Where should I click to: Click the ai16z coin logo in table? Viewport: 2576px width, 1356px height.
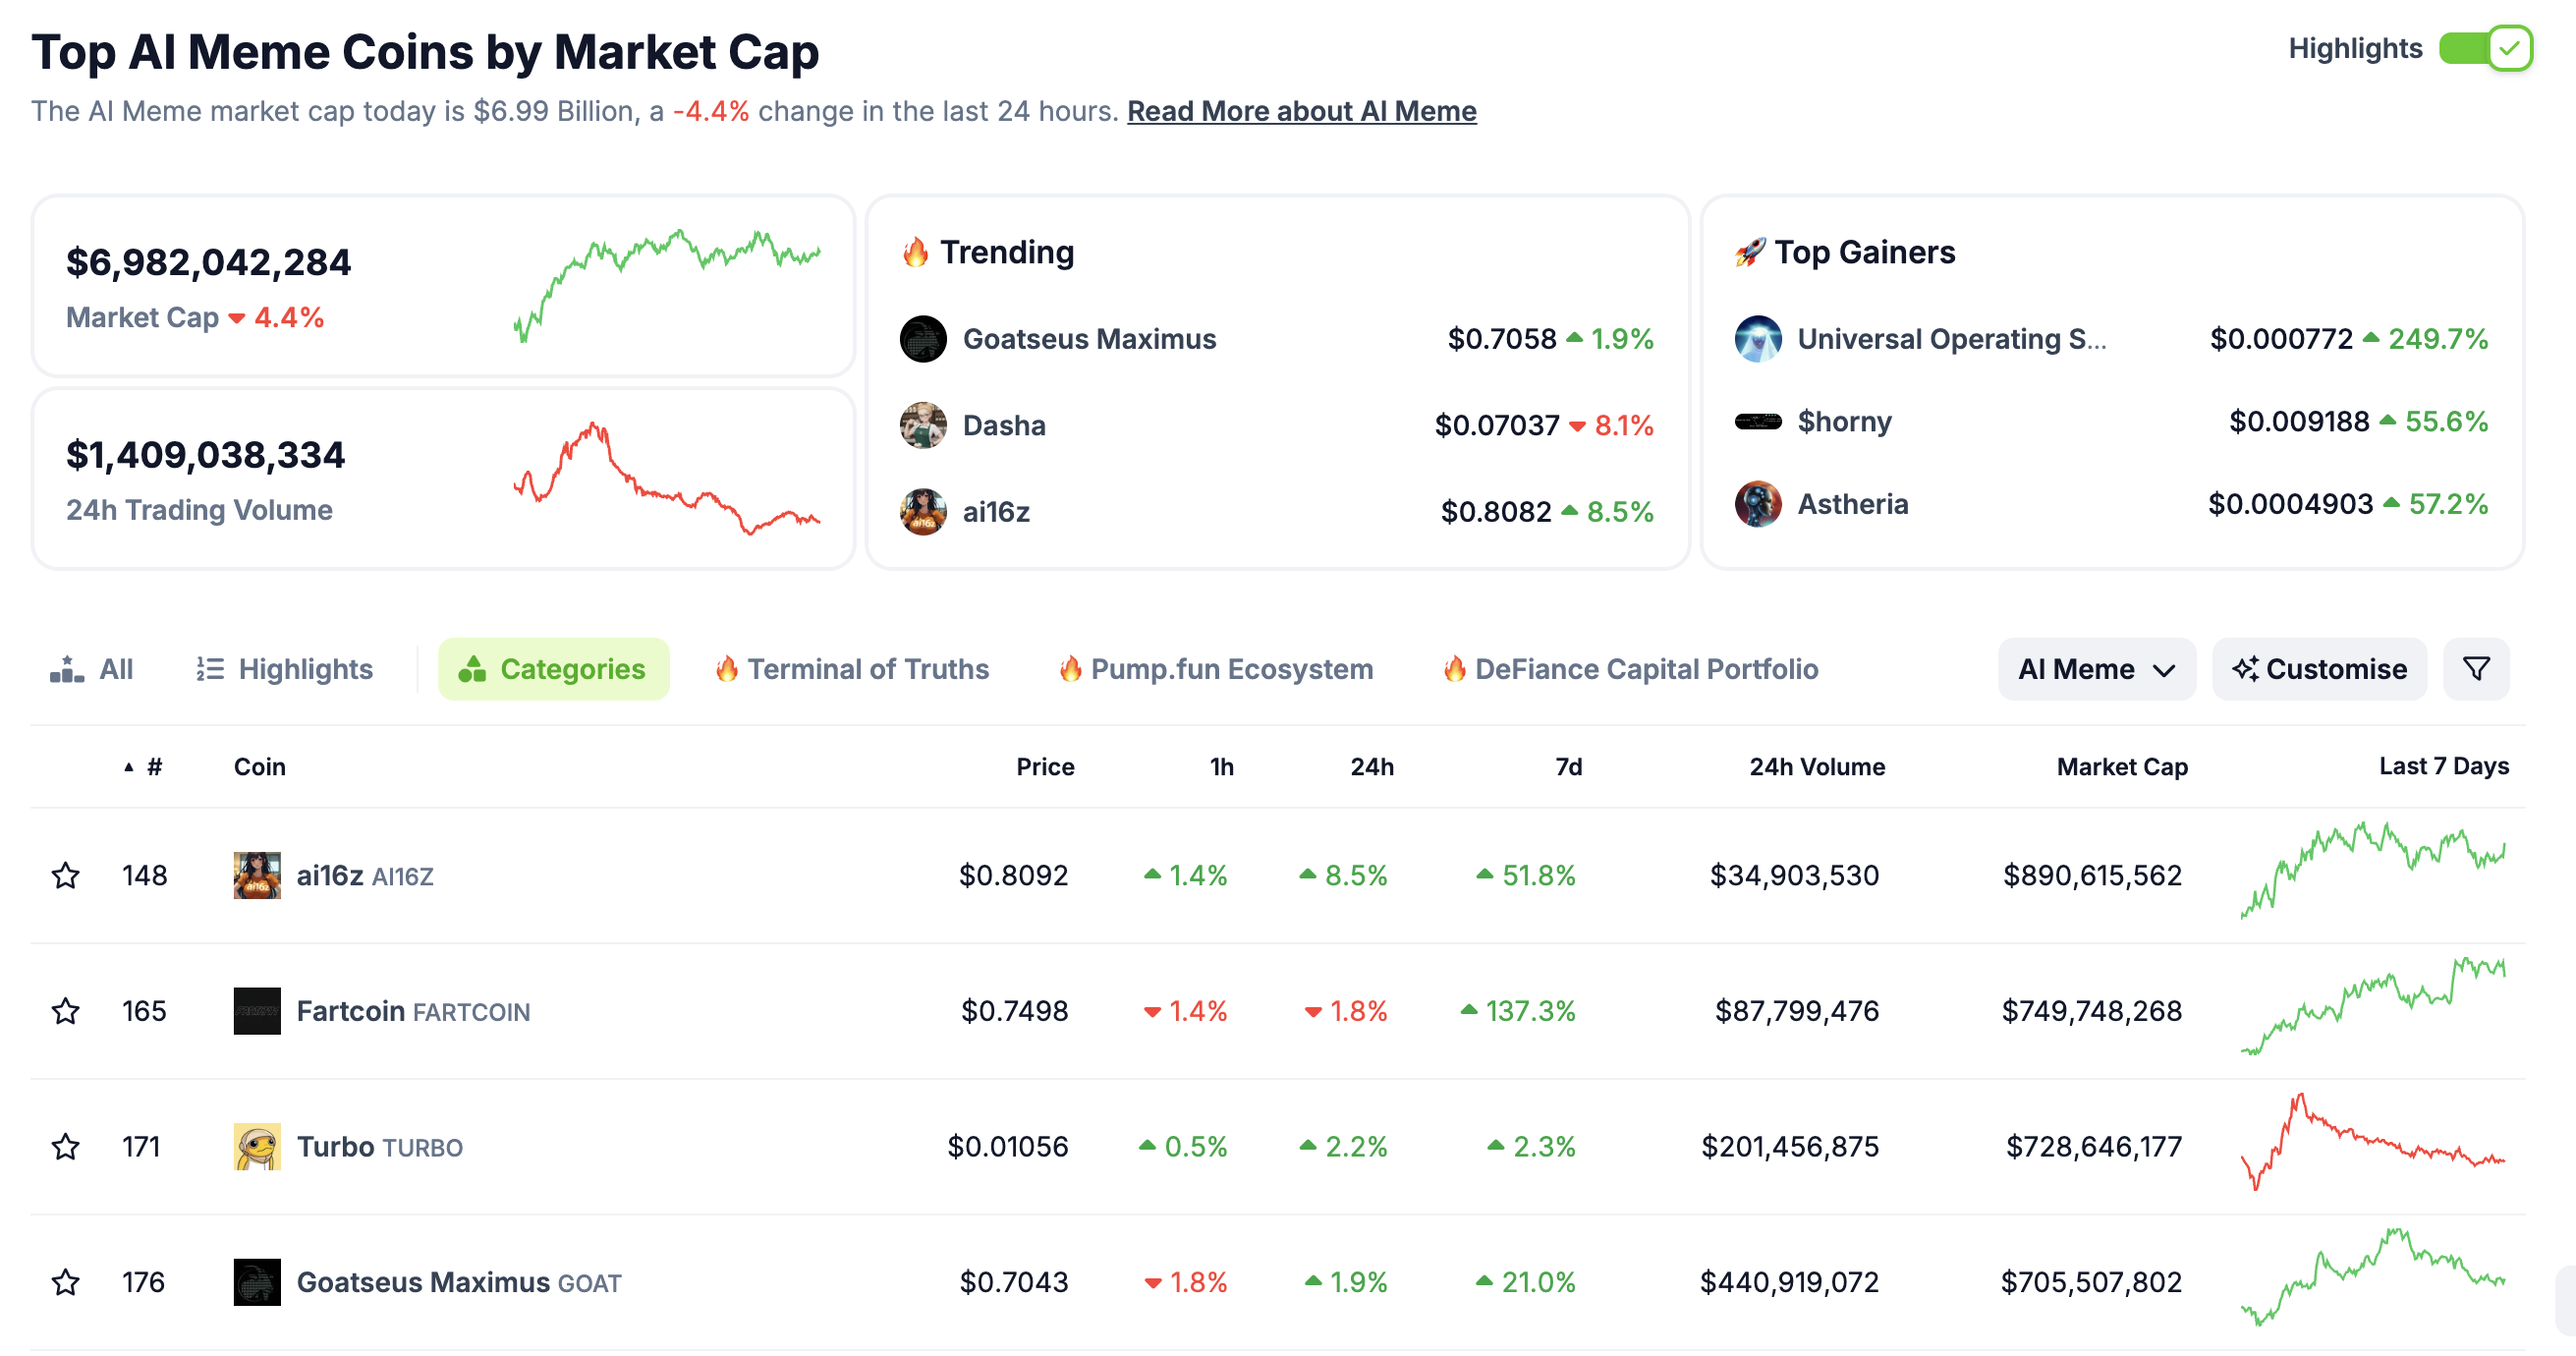[257, 875]
